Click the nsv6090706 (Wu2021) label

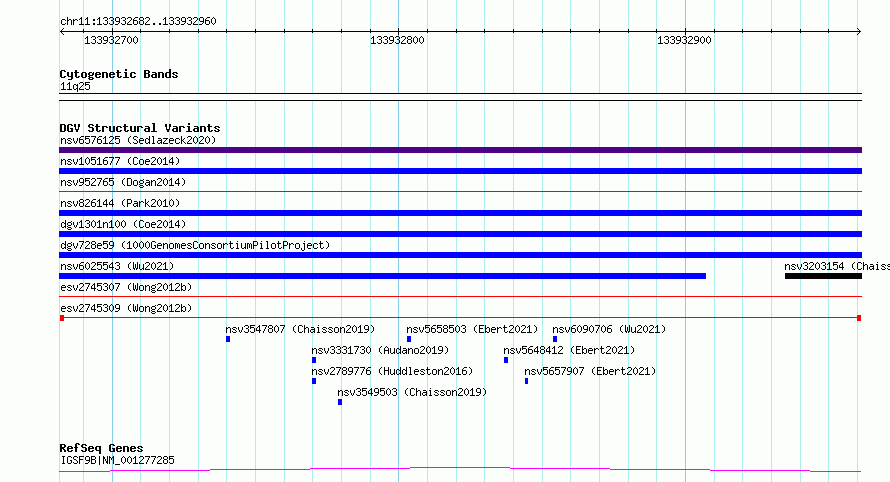[x=609, y=329]
